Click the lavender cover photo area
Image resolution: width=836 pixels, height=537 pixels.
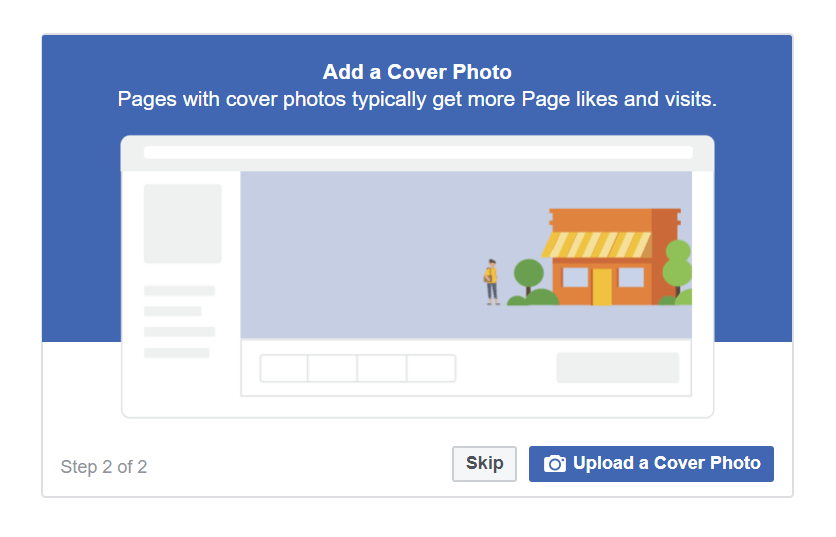(x=466, y=254)
